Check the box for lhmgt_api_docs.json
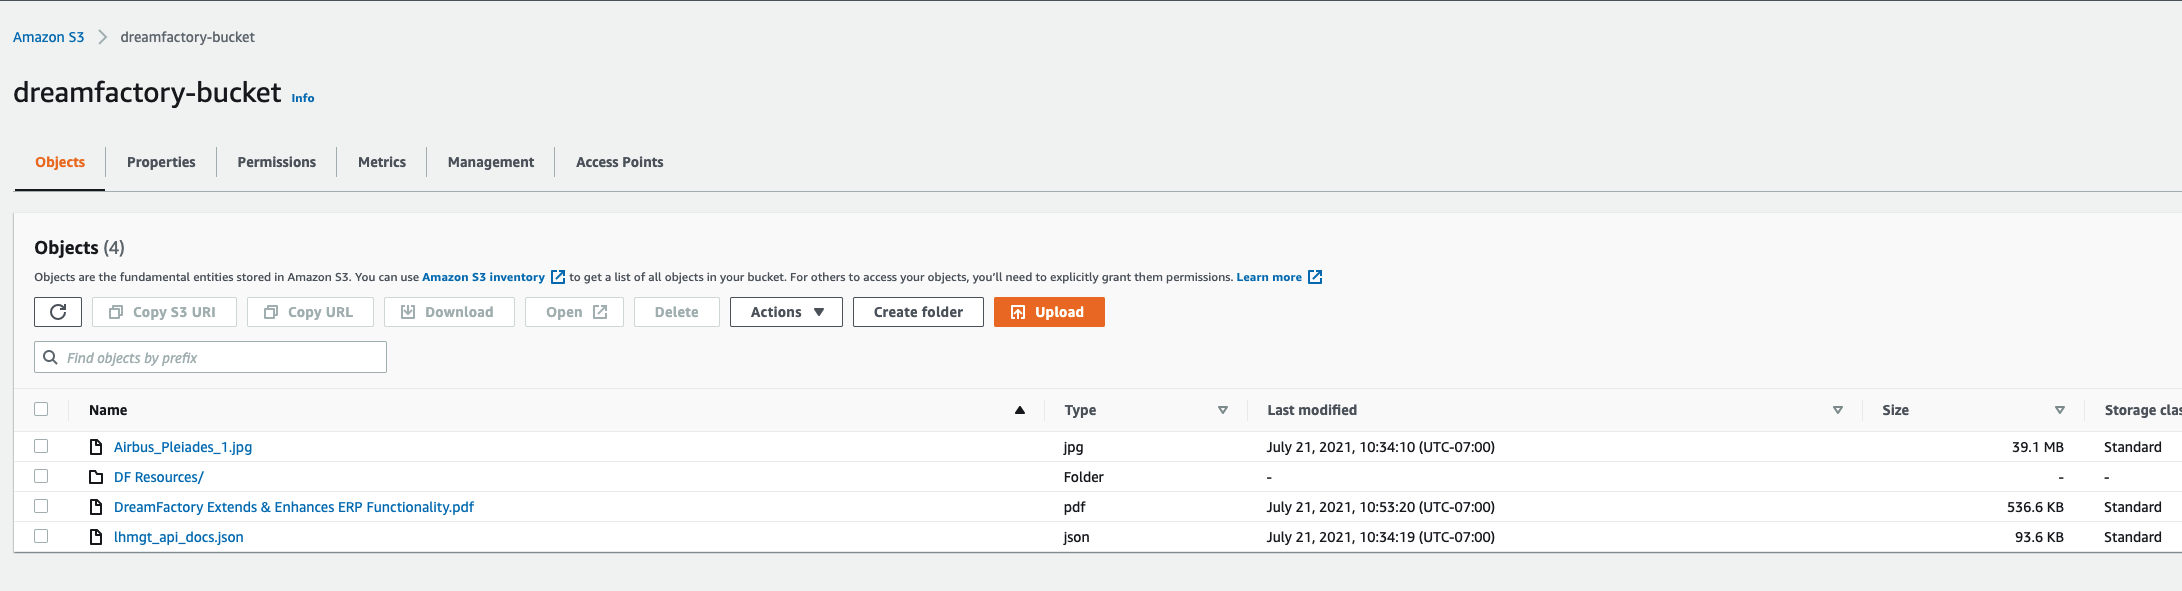Viewport: 2182px width, 591px height. pos(41,536)
